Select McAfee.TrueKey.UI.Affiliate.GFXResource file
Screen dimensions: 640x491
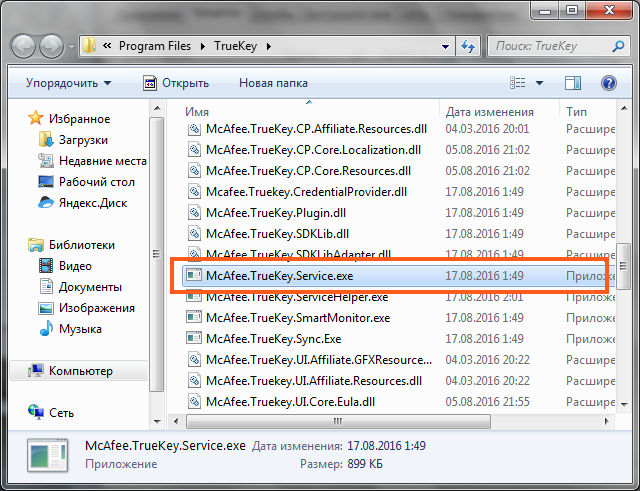pos(318,360)
